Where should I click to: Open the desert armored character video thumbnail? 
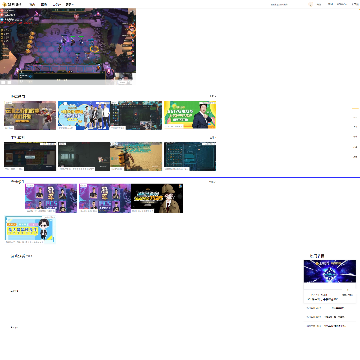136,157
